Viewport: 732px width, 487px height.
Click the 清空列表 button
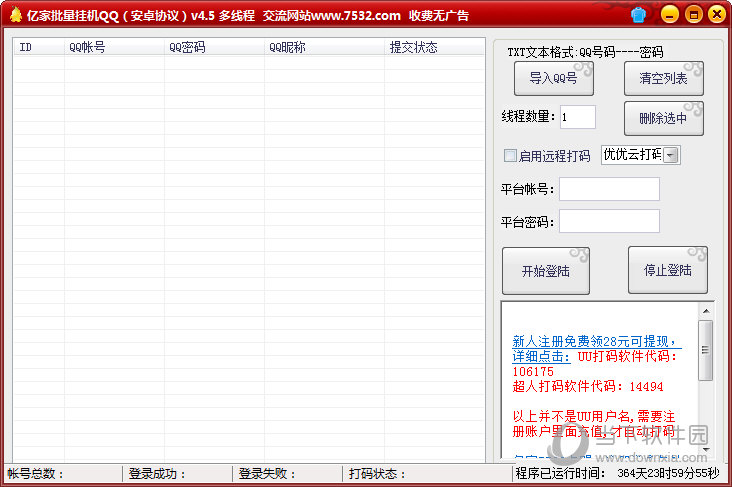[x=663, y=78]
